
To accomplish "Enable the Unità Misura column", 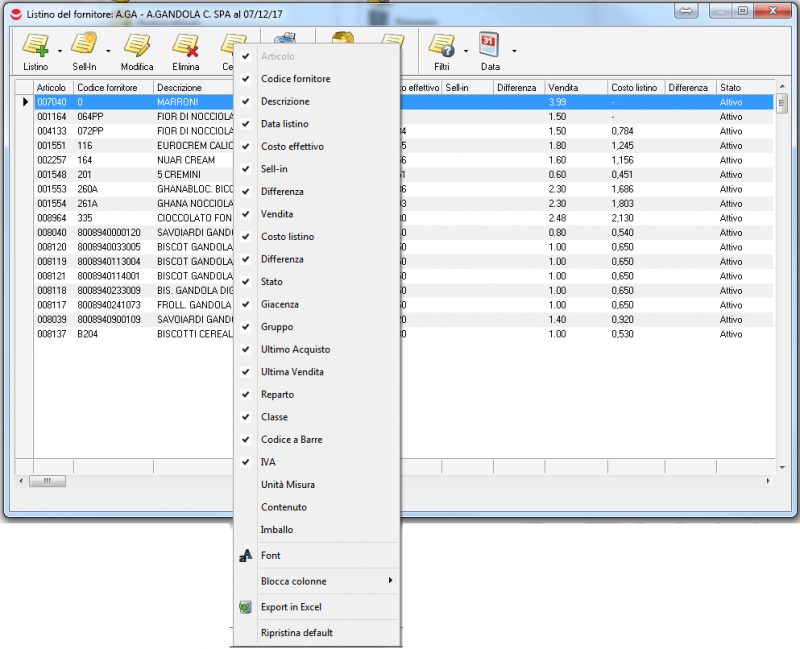I will tap(288, 485).
